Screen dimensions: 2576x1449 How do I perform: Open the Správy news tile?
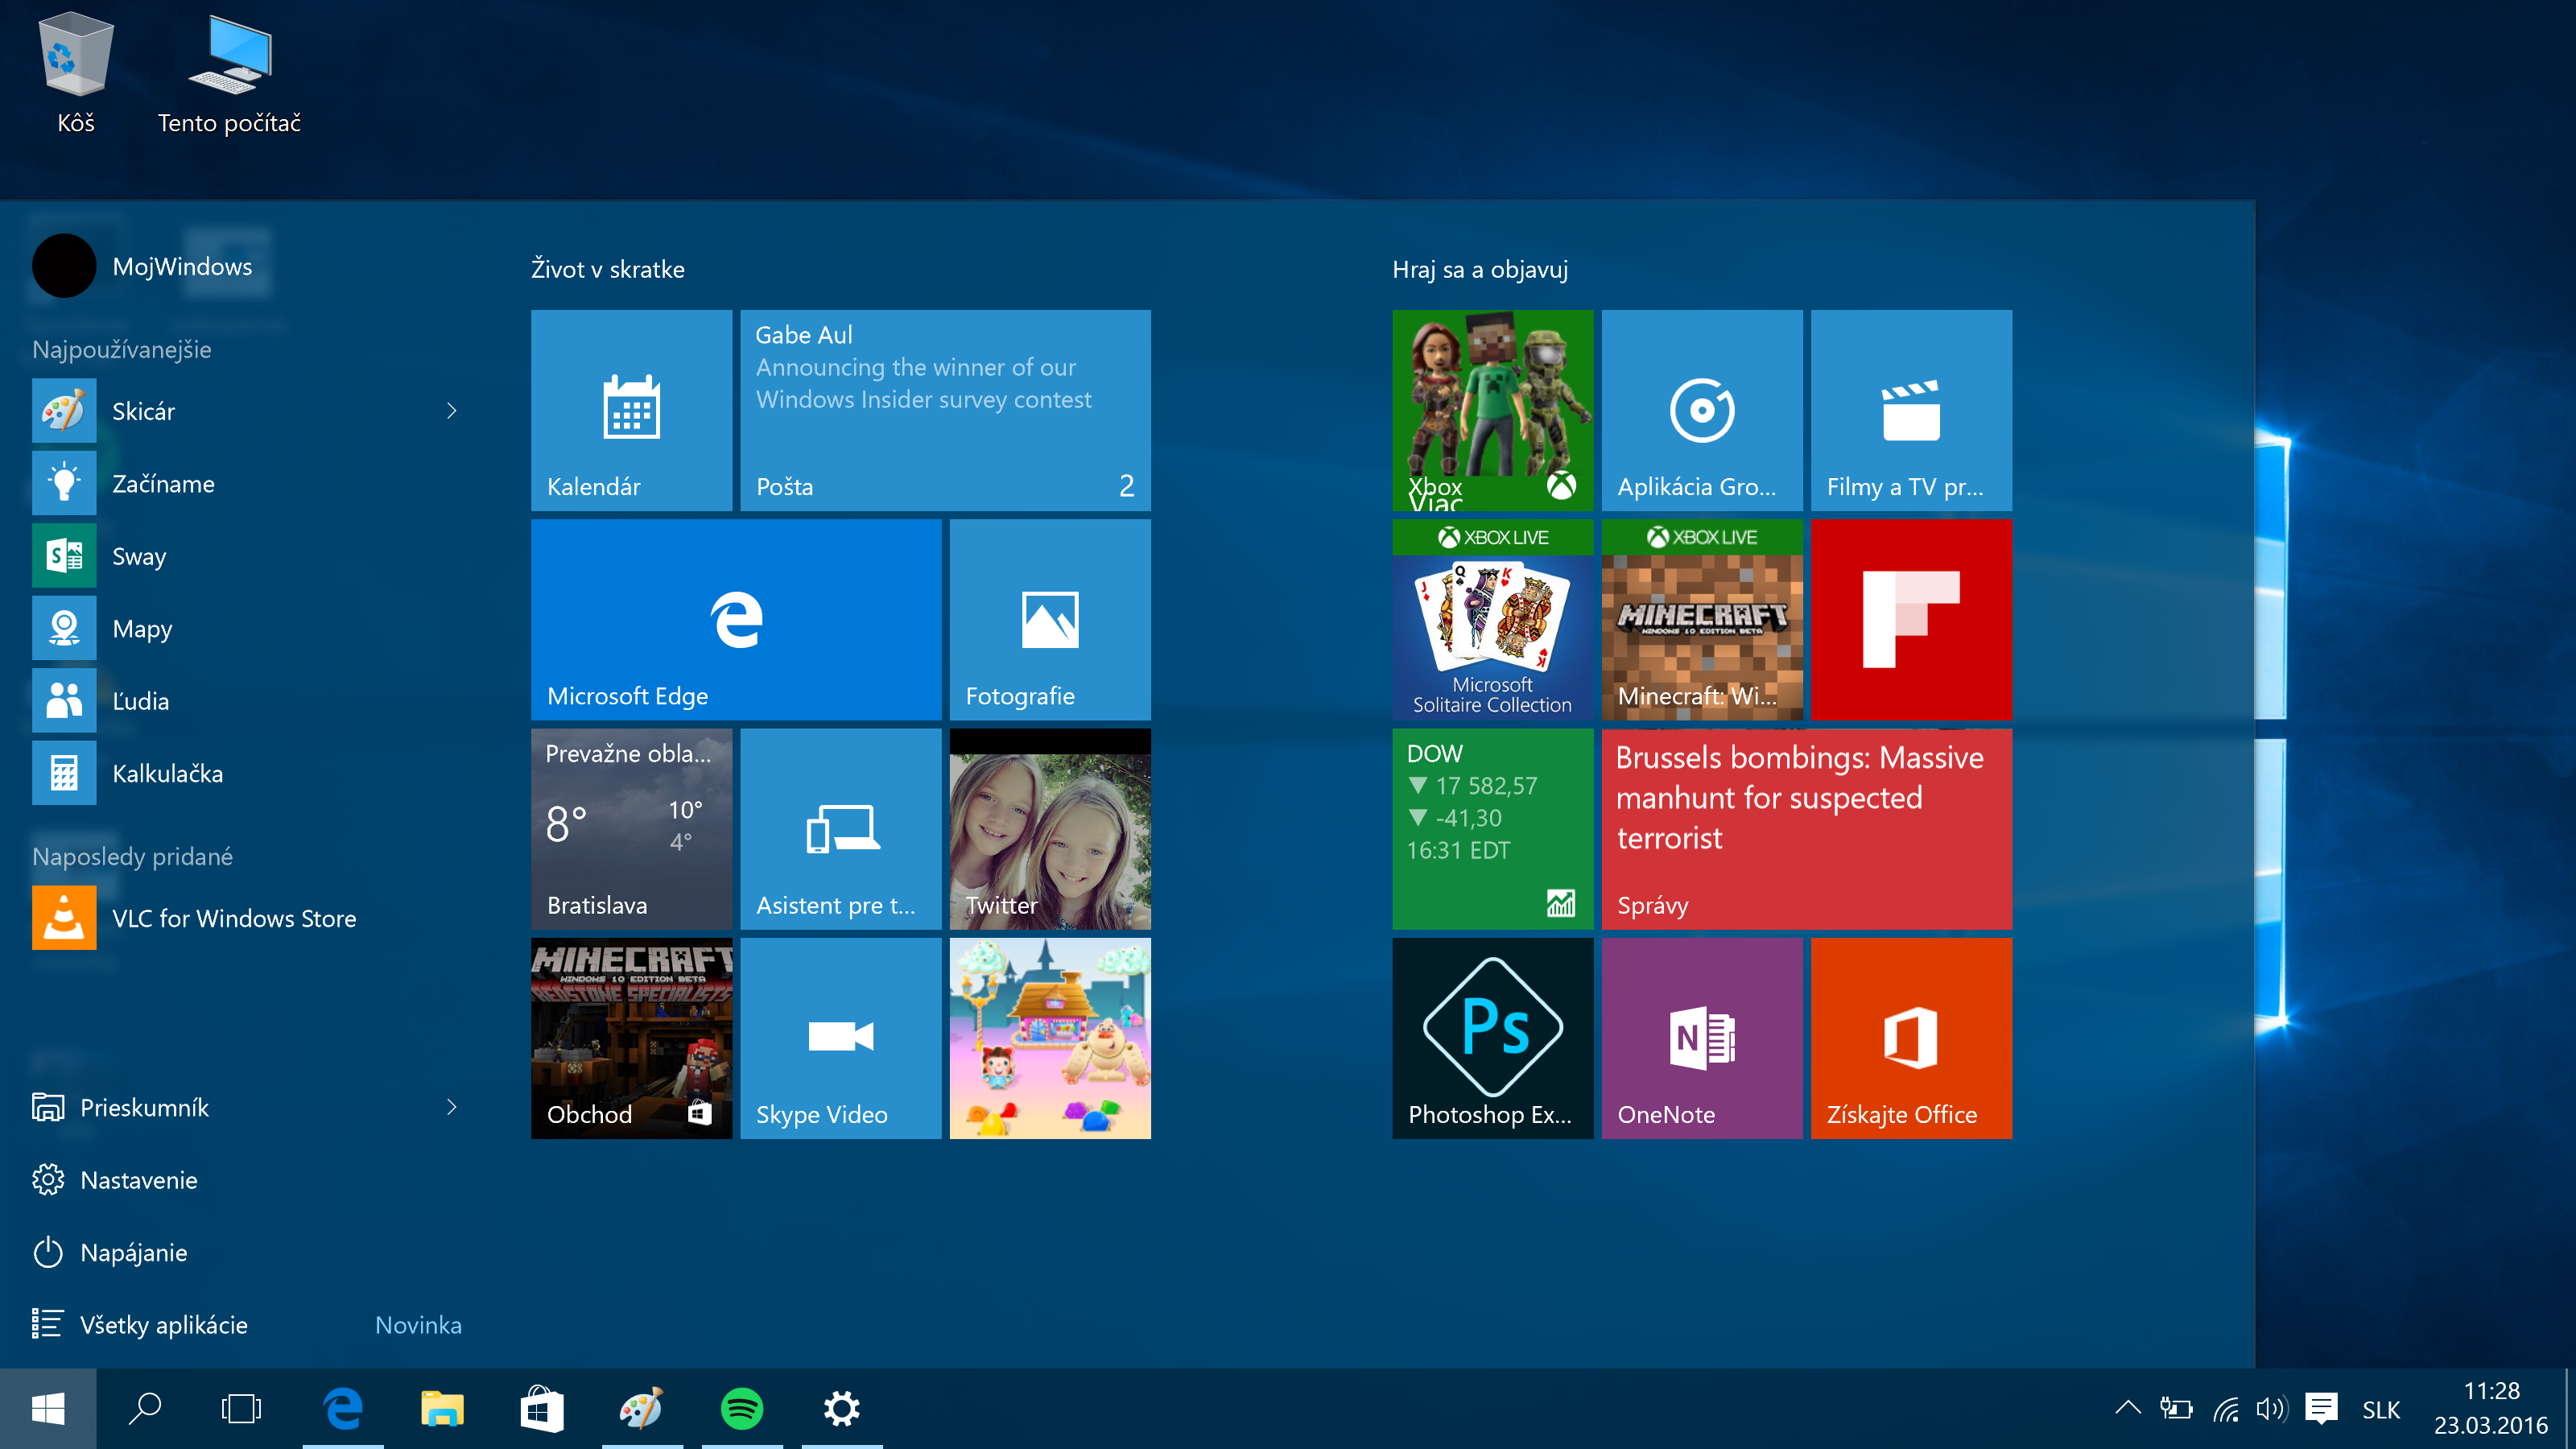[x=1806, y=828]
